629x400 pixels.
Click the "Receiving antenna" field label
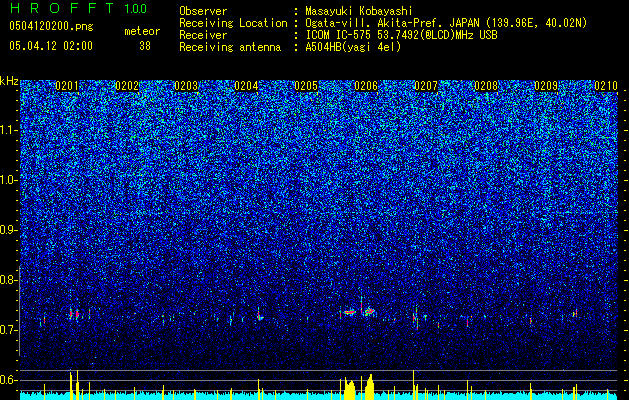[230, 47]
